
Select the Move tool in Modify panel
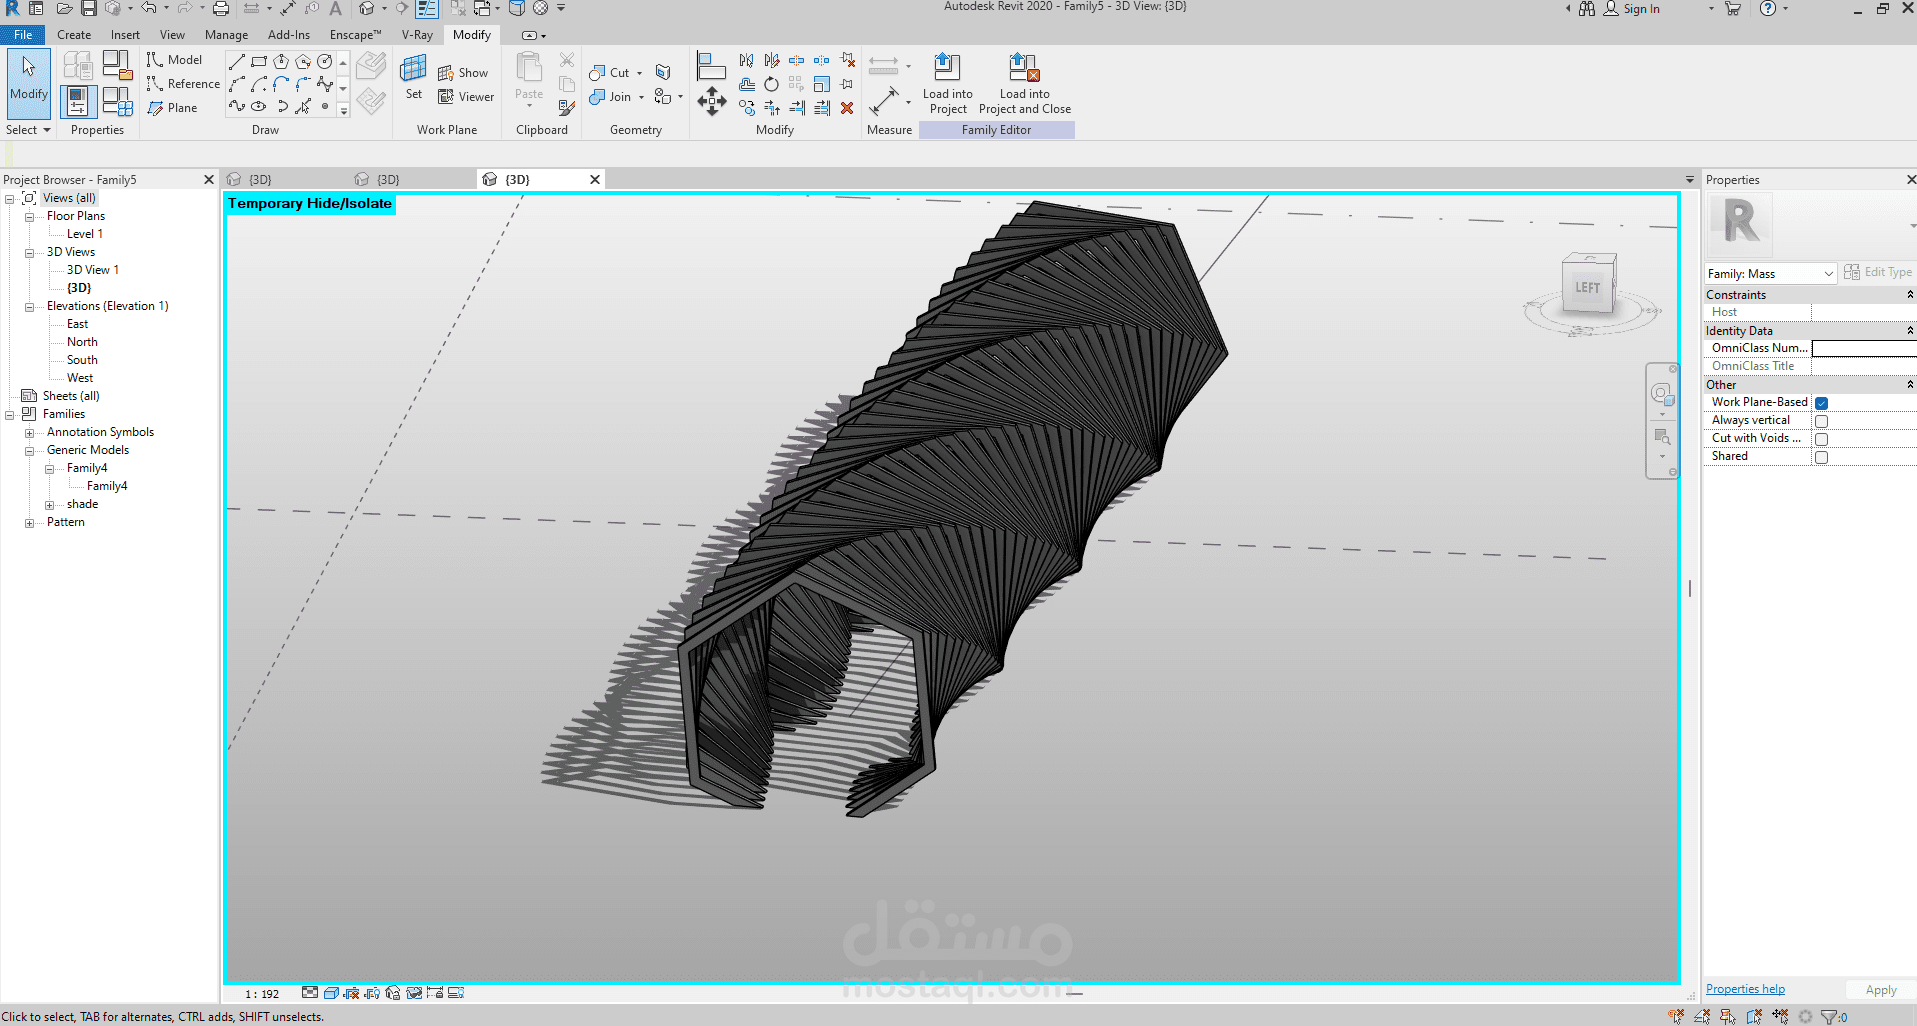(711, 101)
